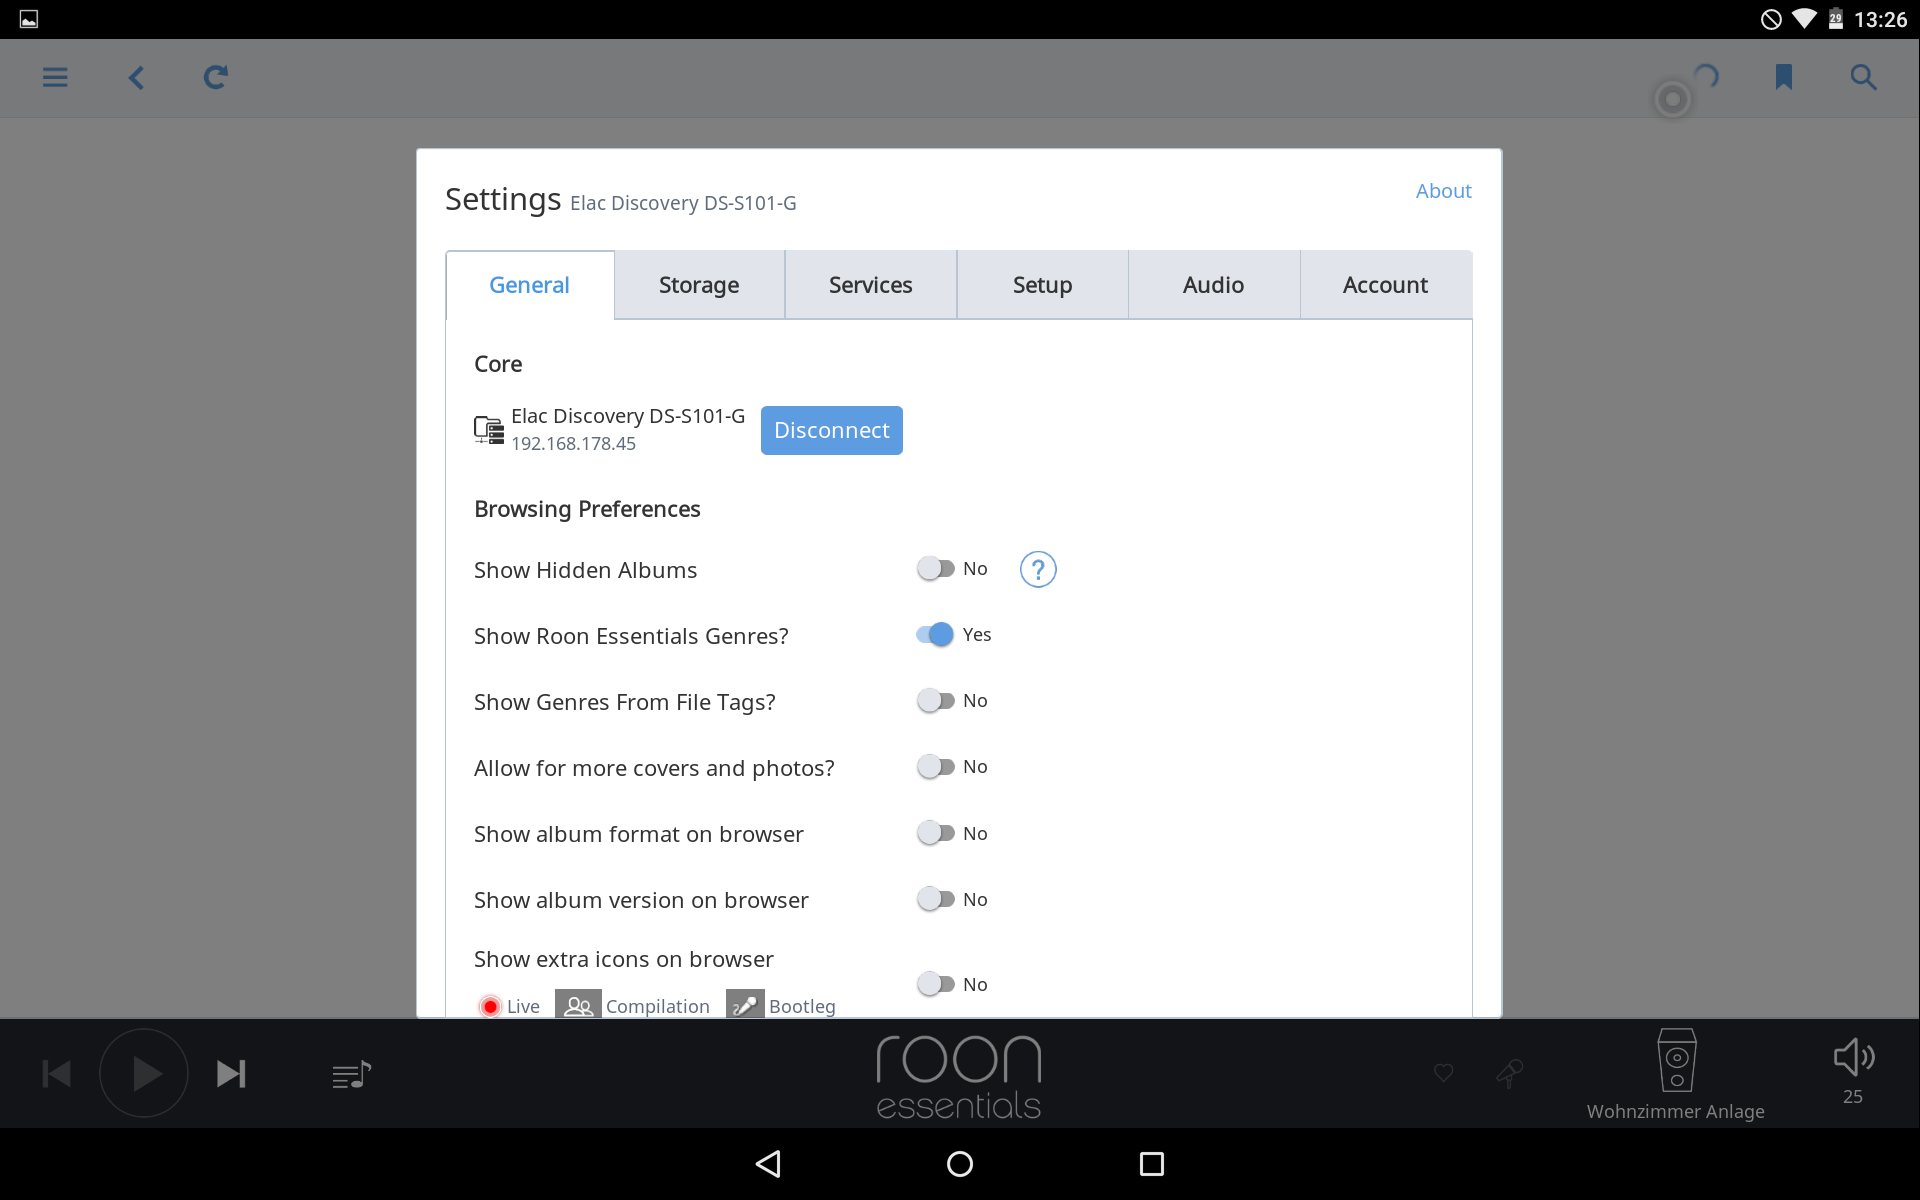Open the volume control icon

1853,1057
